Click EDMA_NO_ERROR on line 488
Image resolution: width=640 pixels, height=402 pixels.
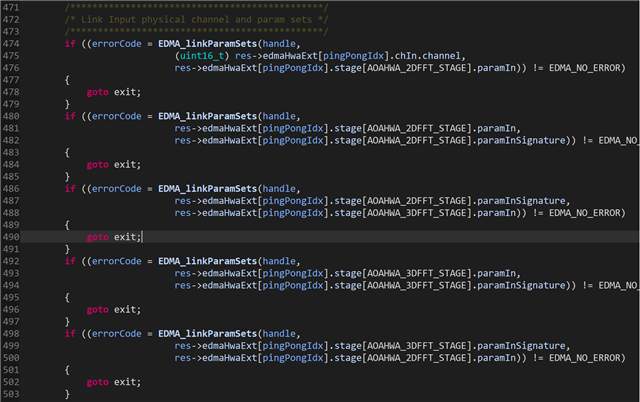[584, 213]
